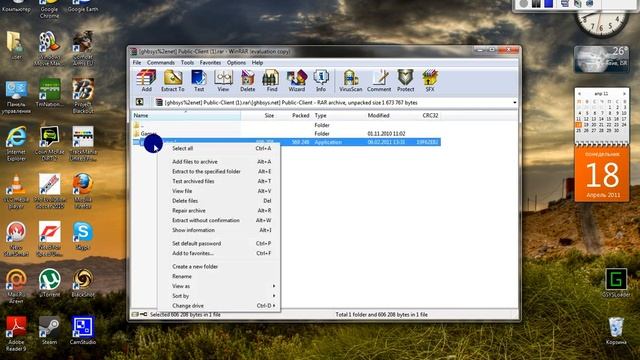Viewport: 640px width, 360px height.
Task: Click the orange date tile showing 18
Action: pyautogui.click(x=602, y=174)
